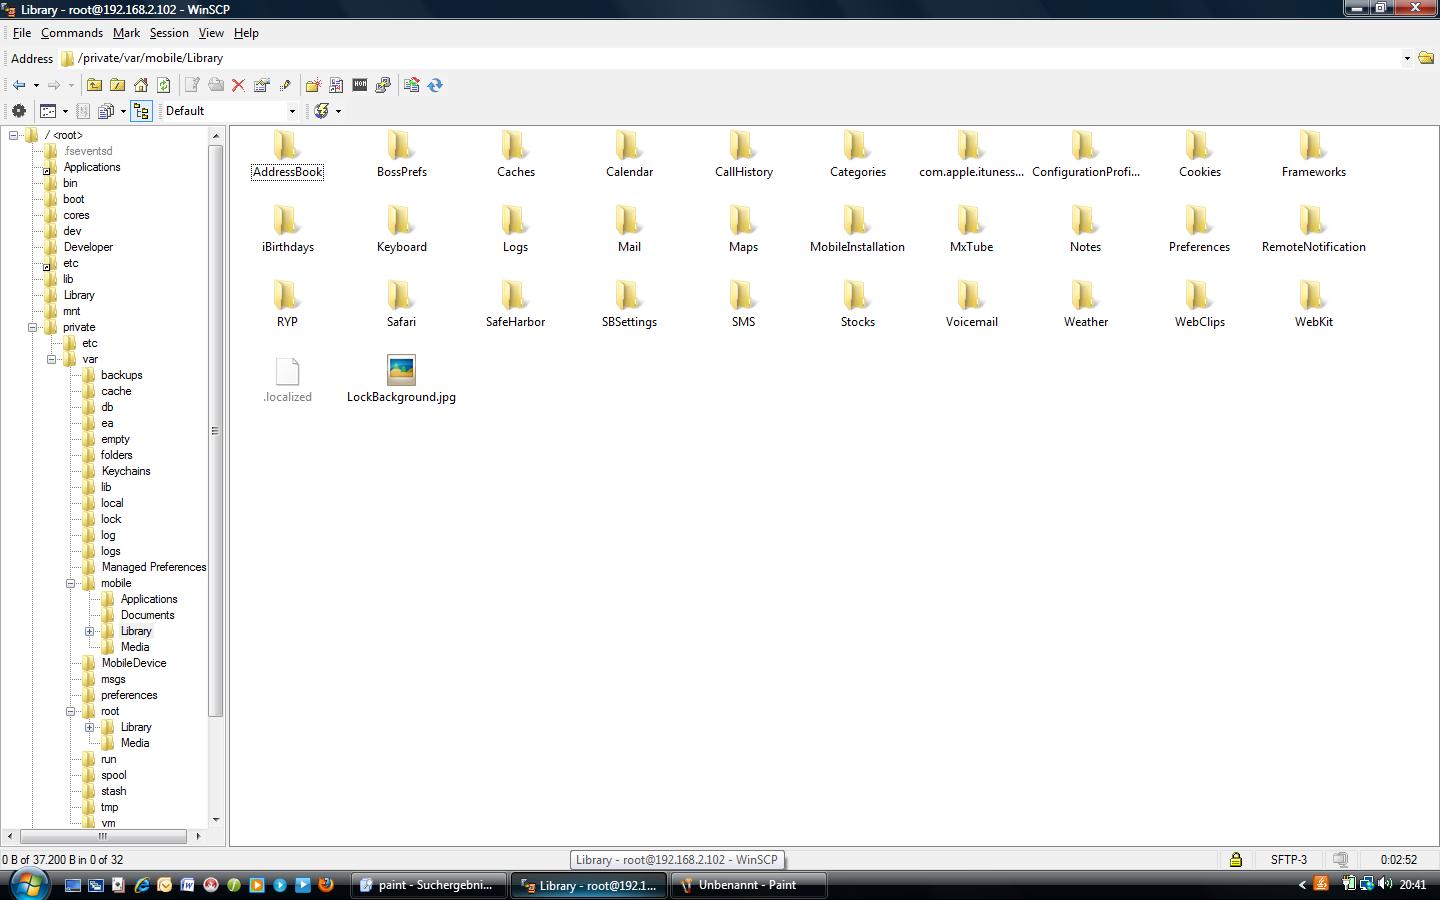1440x900 pixels.
Task: Click the tree panel vertical scrollbar
Action: (x=216, y=430)
